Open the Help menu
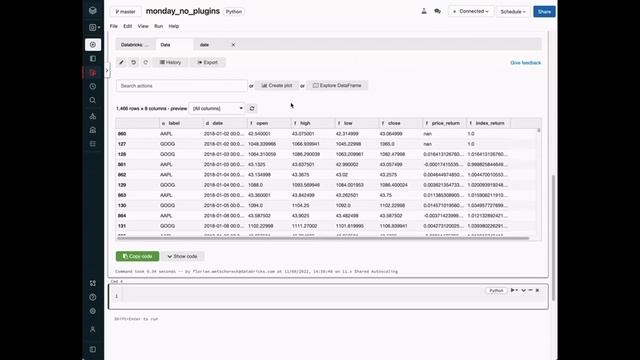The height and width of the screenshot is (360, 640). (x=174, y=26)
